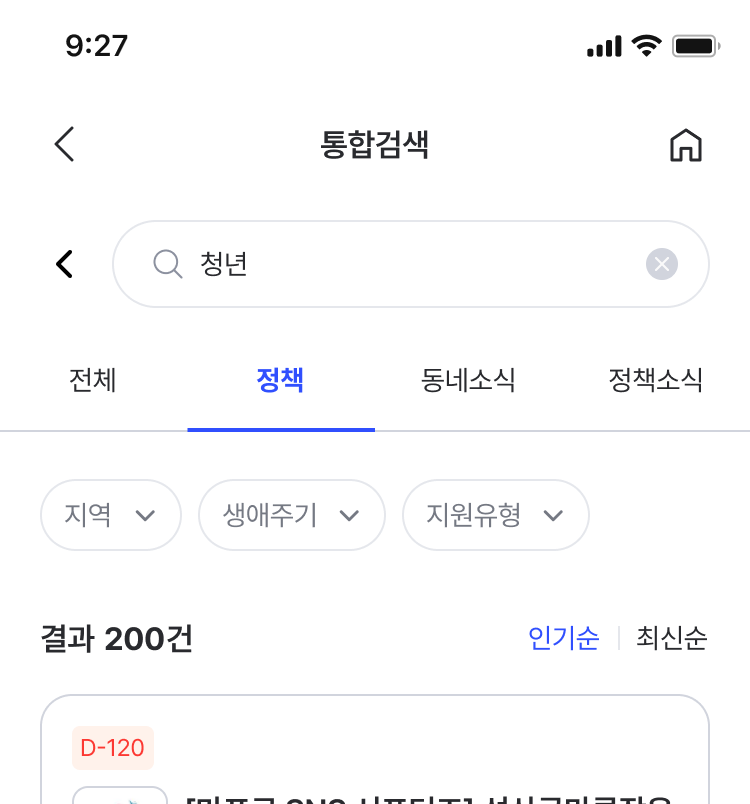This screenshot has height=804, width=750.
Task: Sort results by 최신순
Action: (672, 638)
